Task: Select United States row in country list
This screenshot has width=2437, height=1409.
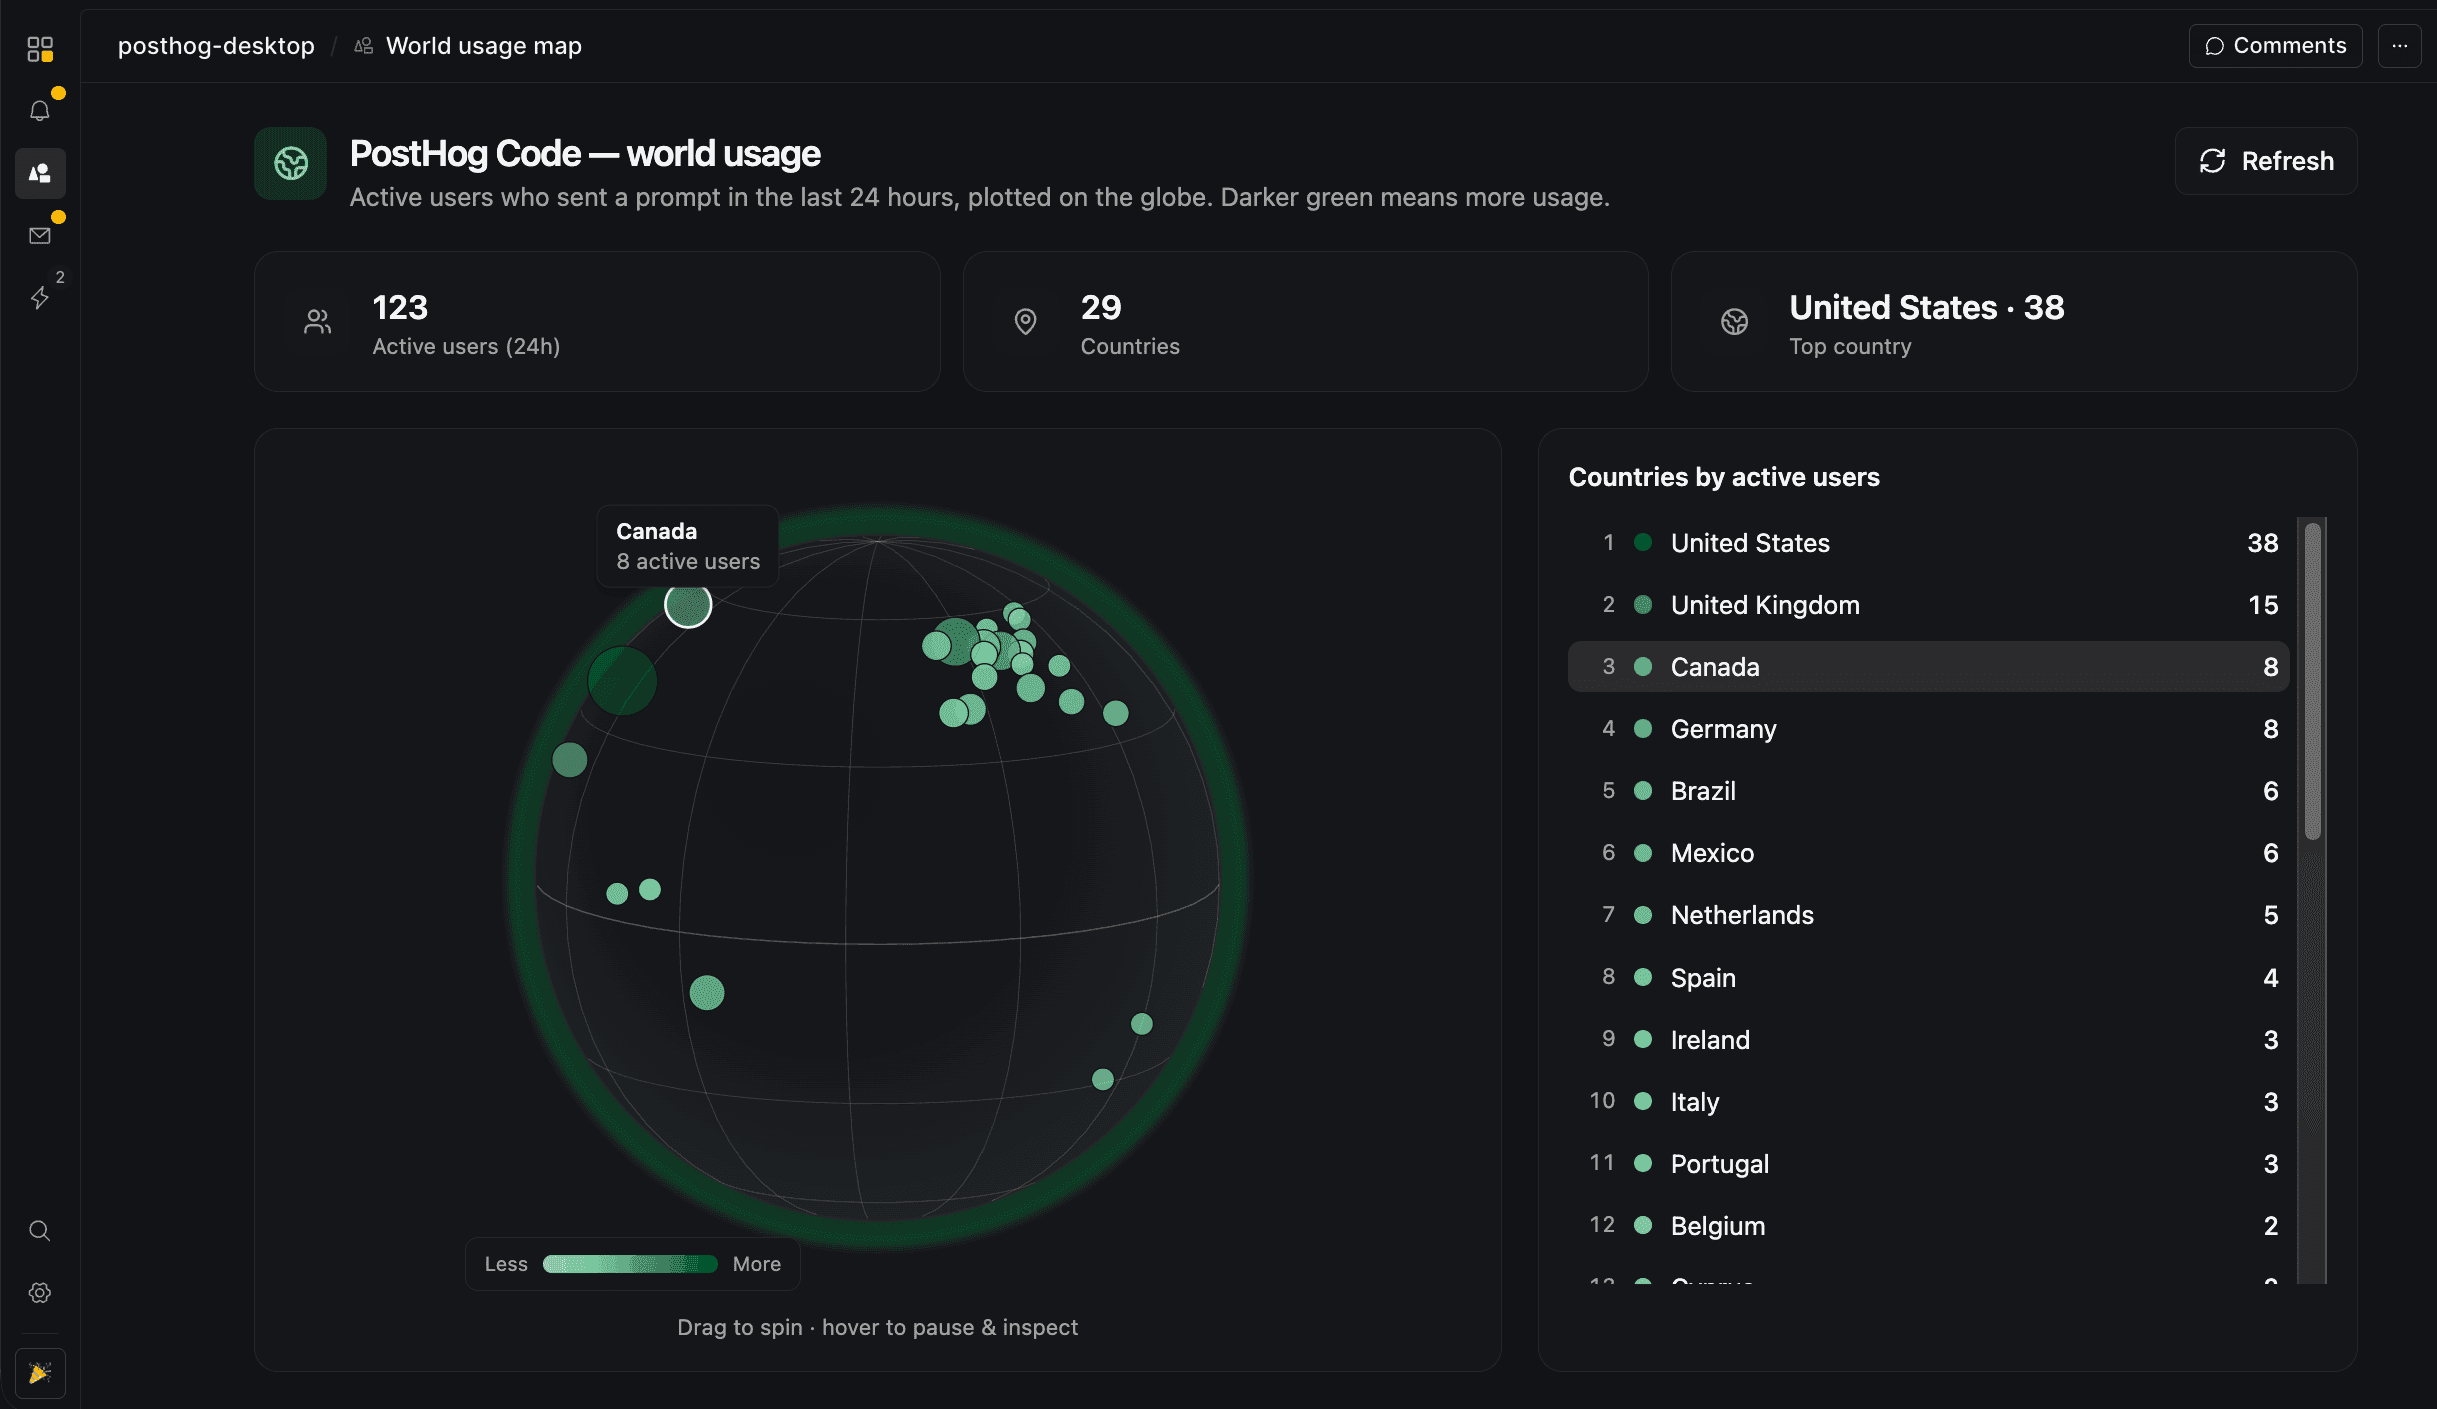Action: click(1928, 543)
